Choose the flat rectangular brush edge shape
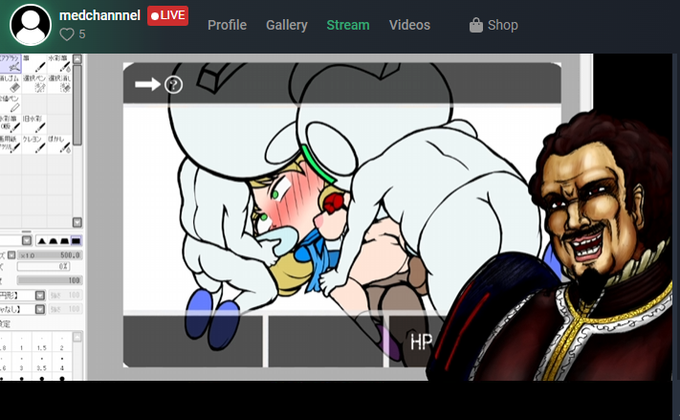680x420 pixels. tap(76, 241)
